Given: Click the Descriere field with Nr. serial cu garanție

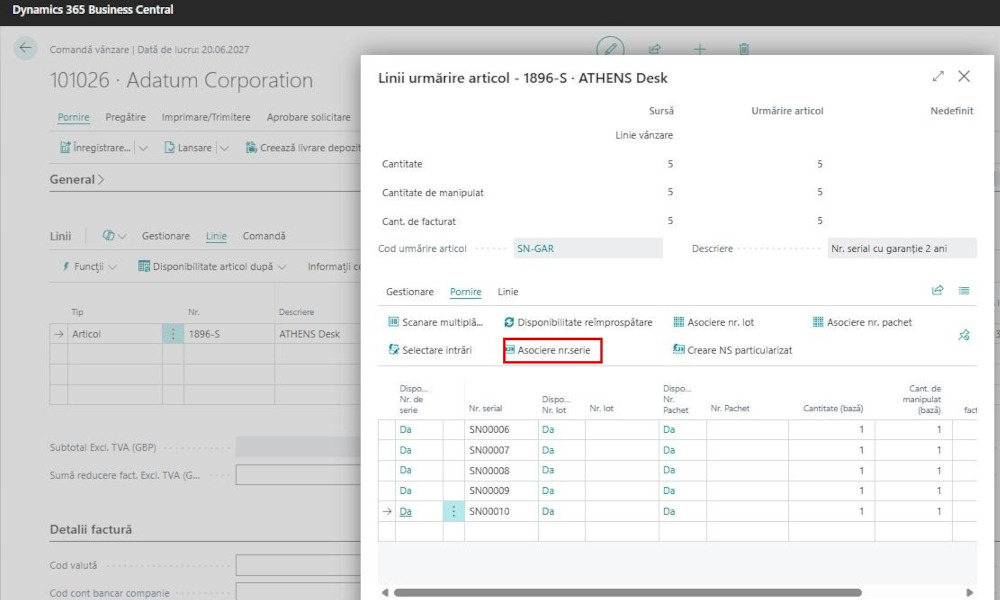Looking at the screenshot, I should tap(902, 249).
